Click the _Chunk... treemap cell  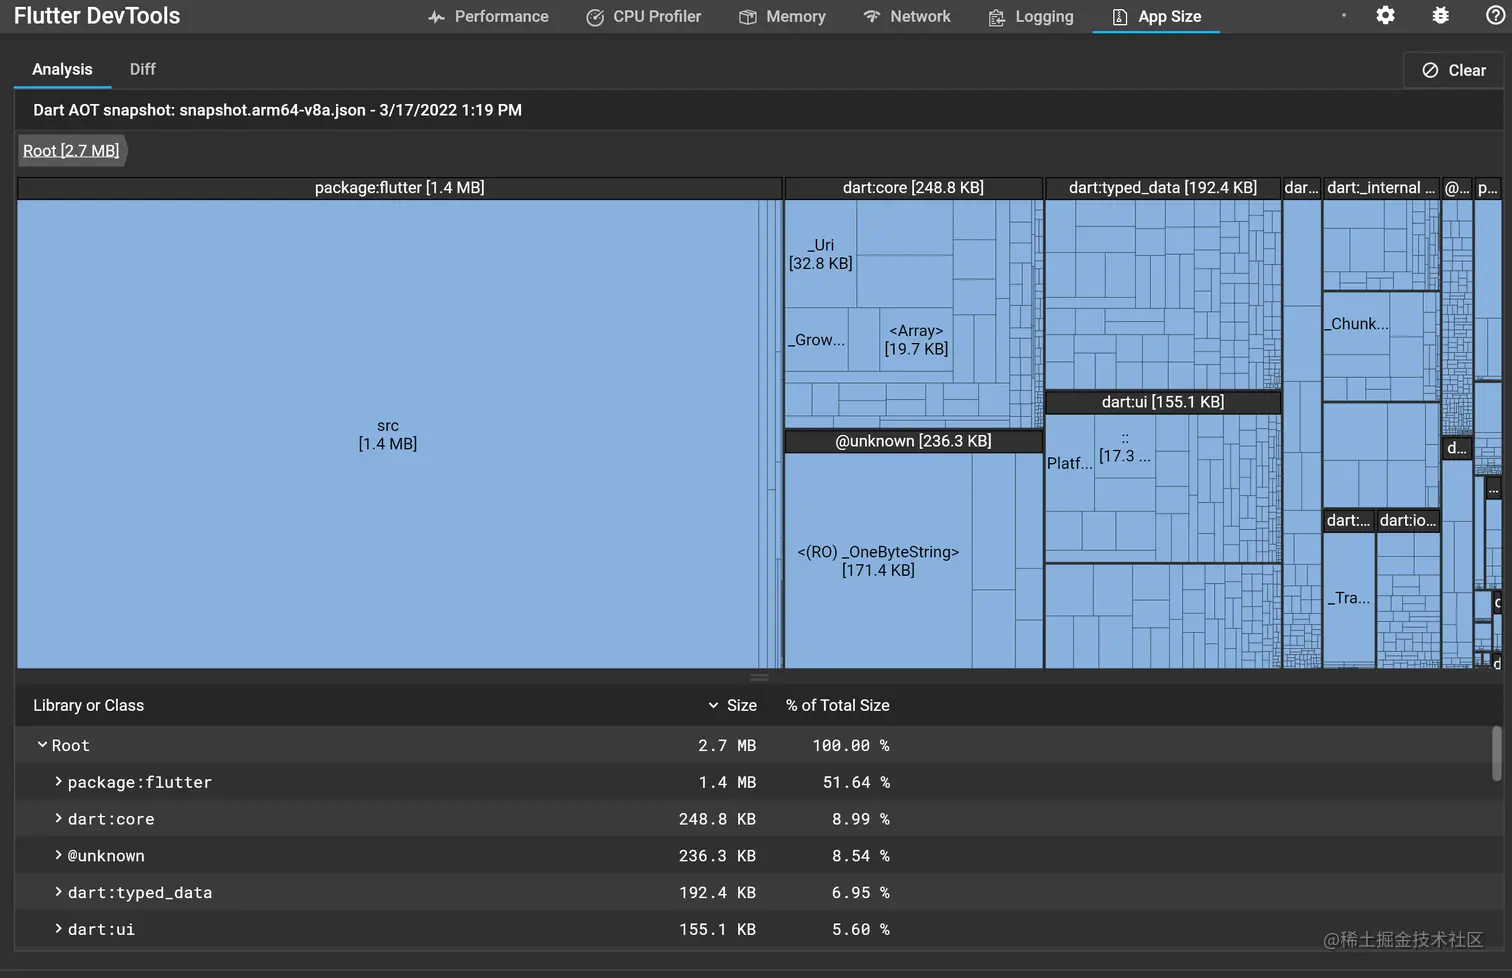[x=1358, y=324]
